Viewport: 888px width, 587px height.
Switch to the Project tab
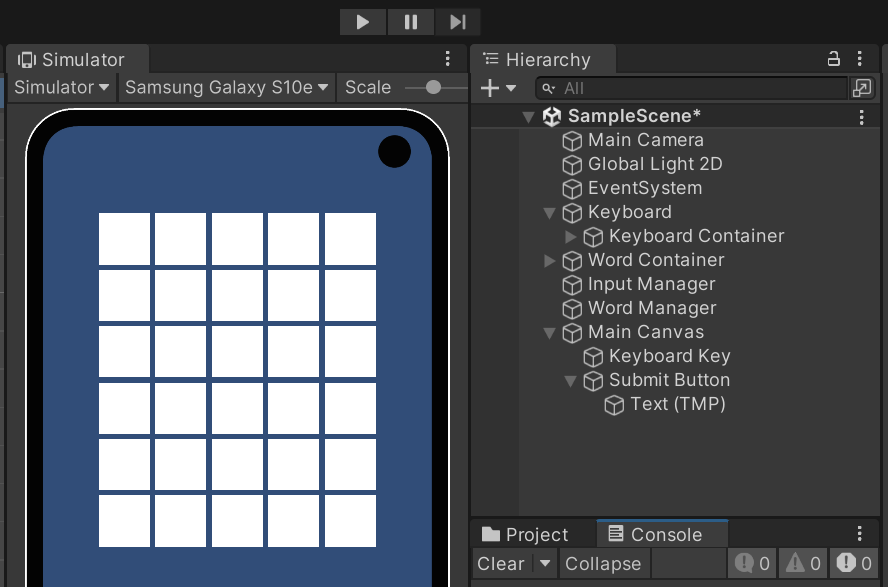tap(525, 534)
